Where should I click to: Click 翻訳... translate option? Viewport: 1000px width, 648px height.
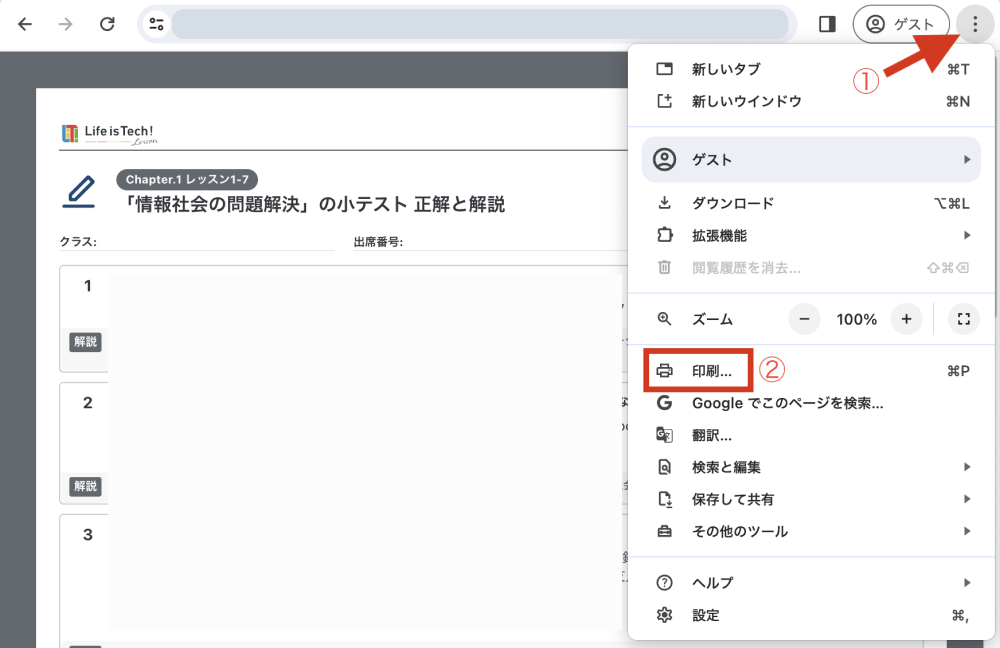(x=712, y=435)
